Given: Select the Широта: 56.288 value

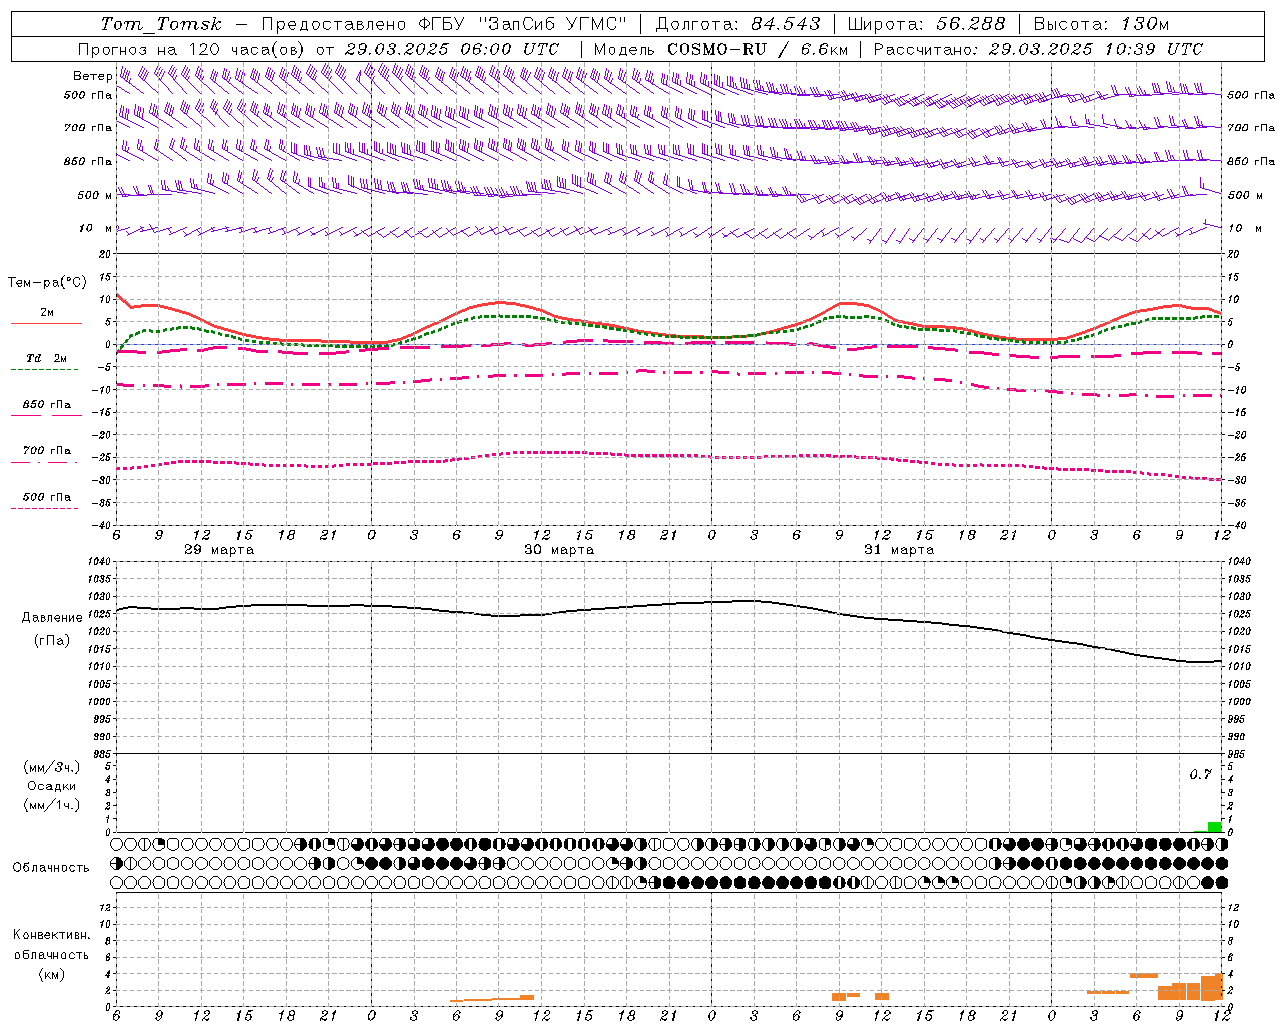Looking at the screenshot, I should coord(926,24).
